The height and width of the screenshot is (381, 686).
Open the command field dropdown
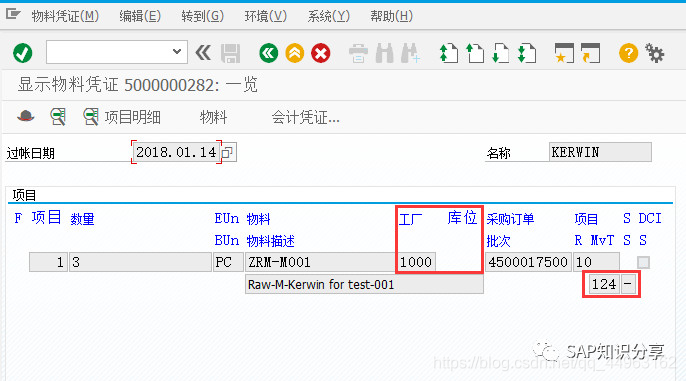click(177, 52)
